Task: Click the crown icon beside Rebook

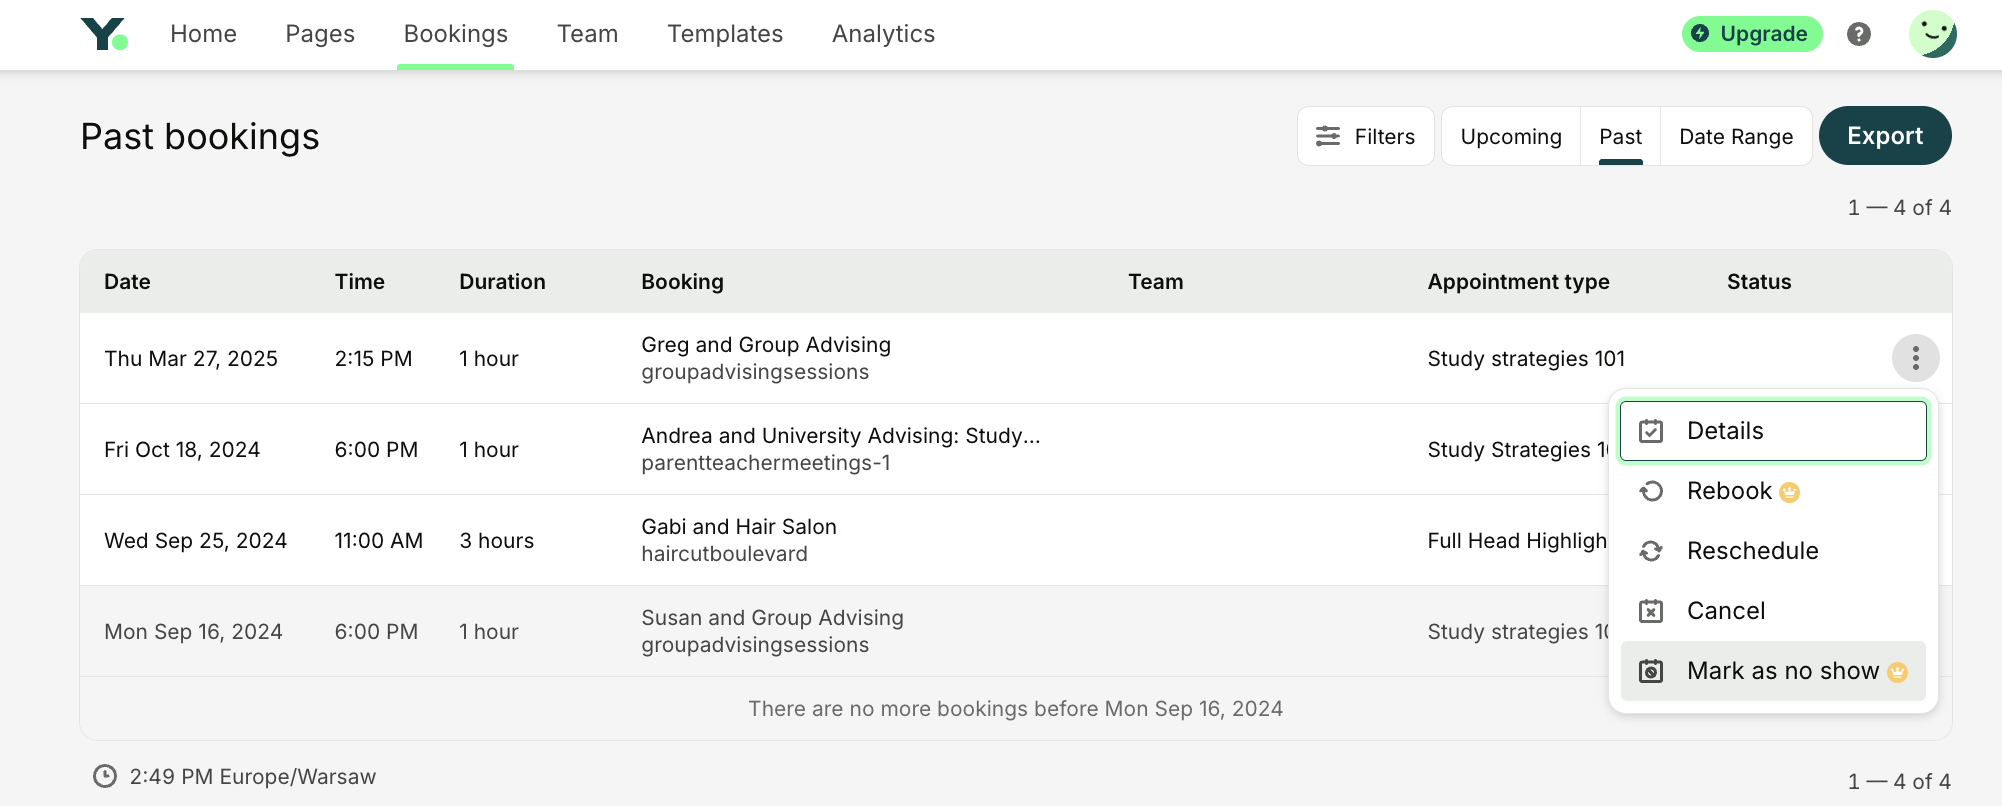Action: (1789, 491)
